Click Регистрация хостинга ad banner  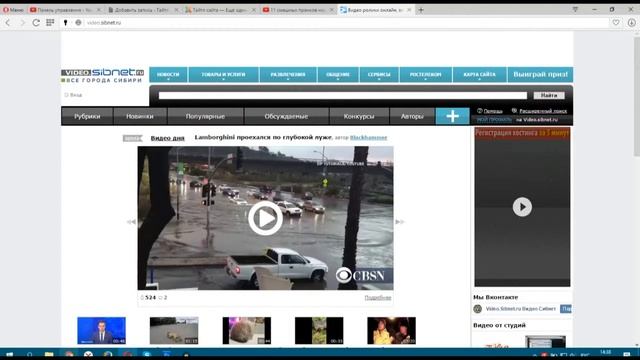pos(522,133)
